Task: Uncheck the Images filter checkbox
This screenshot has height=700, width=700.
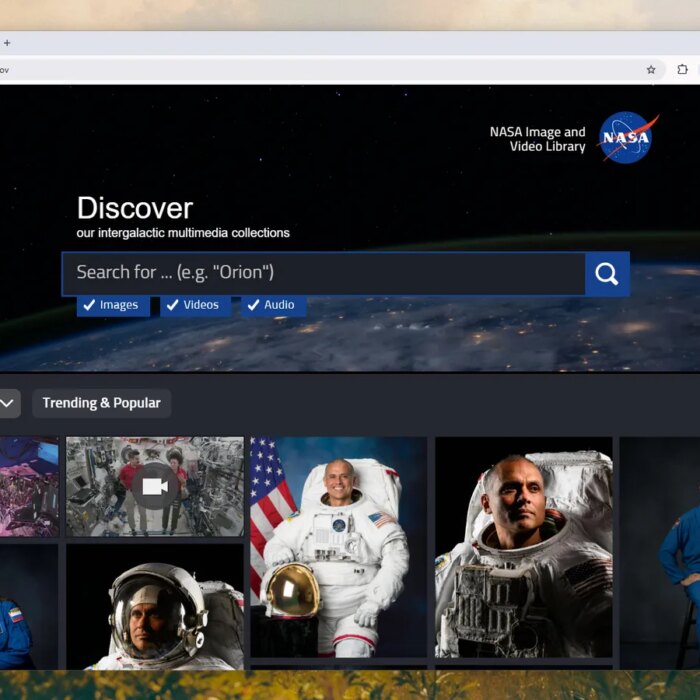Action: (113, 305)
